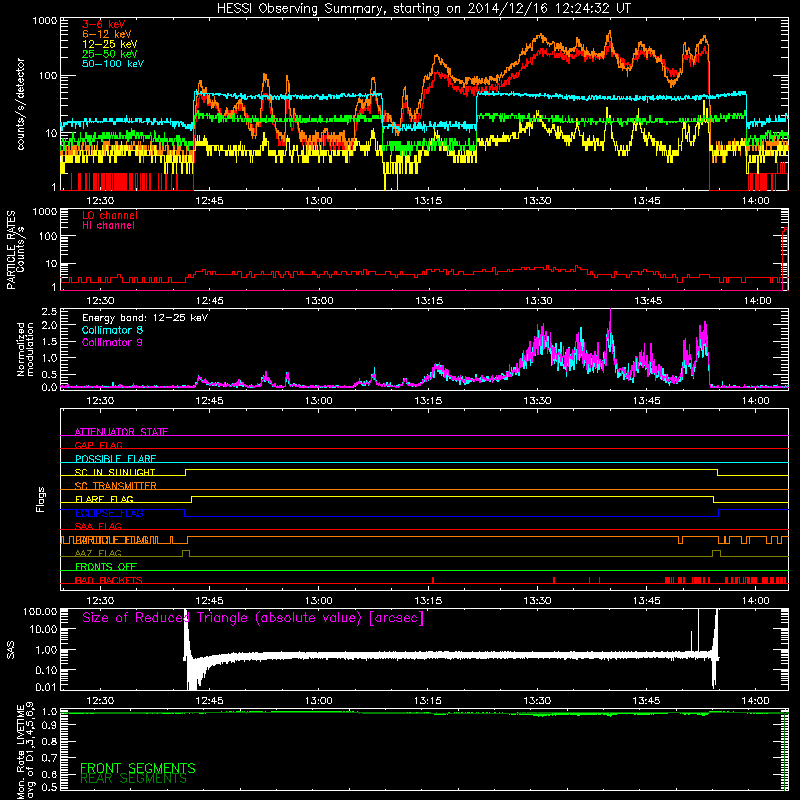Select the Collimator 9 legend label
800x800 pixels.
click(x=112, y=342)
